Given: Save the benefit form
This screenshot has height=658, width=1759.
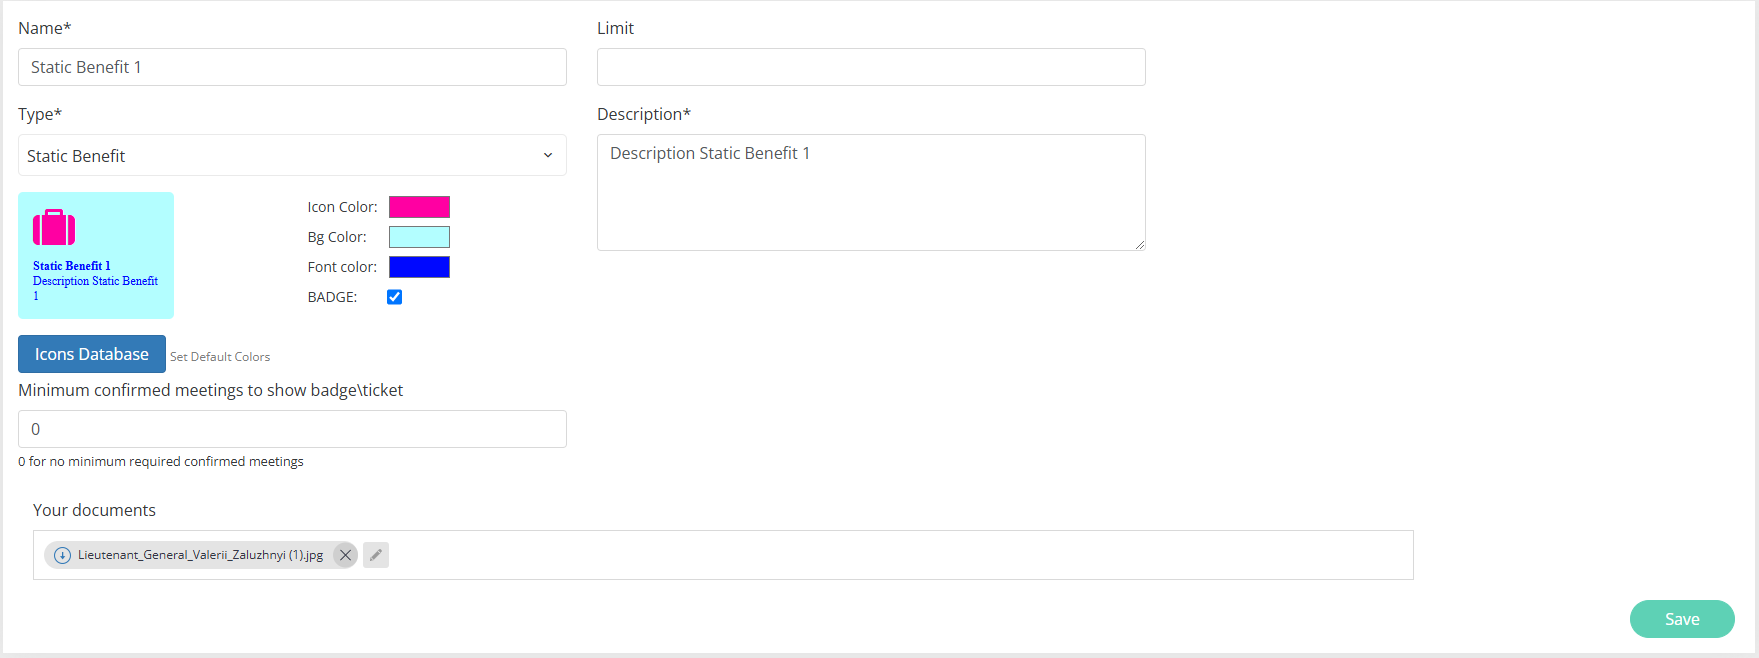Looking at the screenshot, I should (x=1681, y=619).
